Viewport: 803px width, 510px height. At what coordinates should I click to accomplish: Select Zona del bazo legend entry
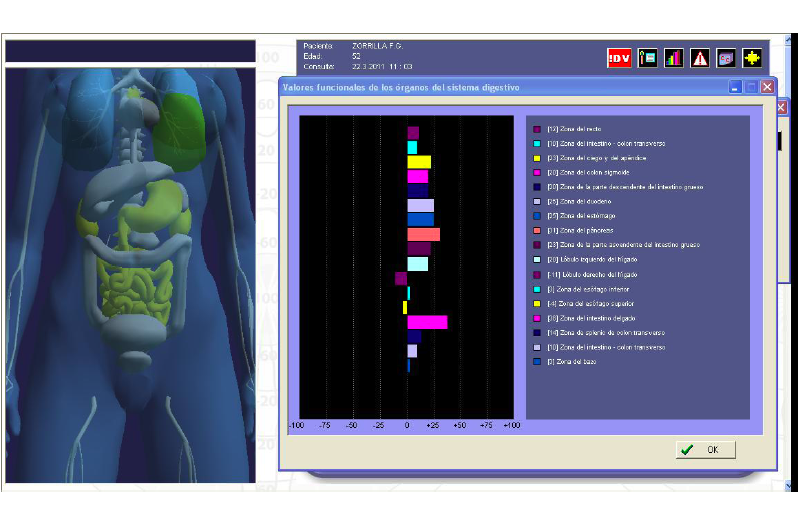566,361
